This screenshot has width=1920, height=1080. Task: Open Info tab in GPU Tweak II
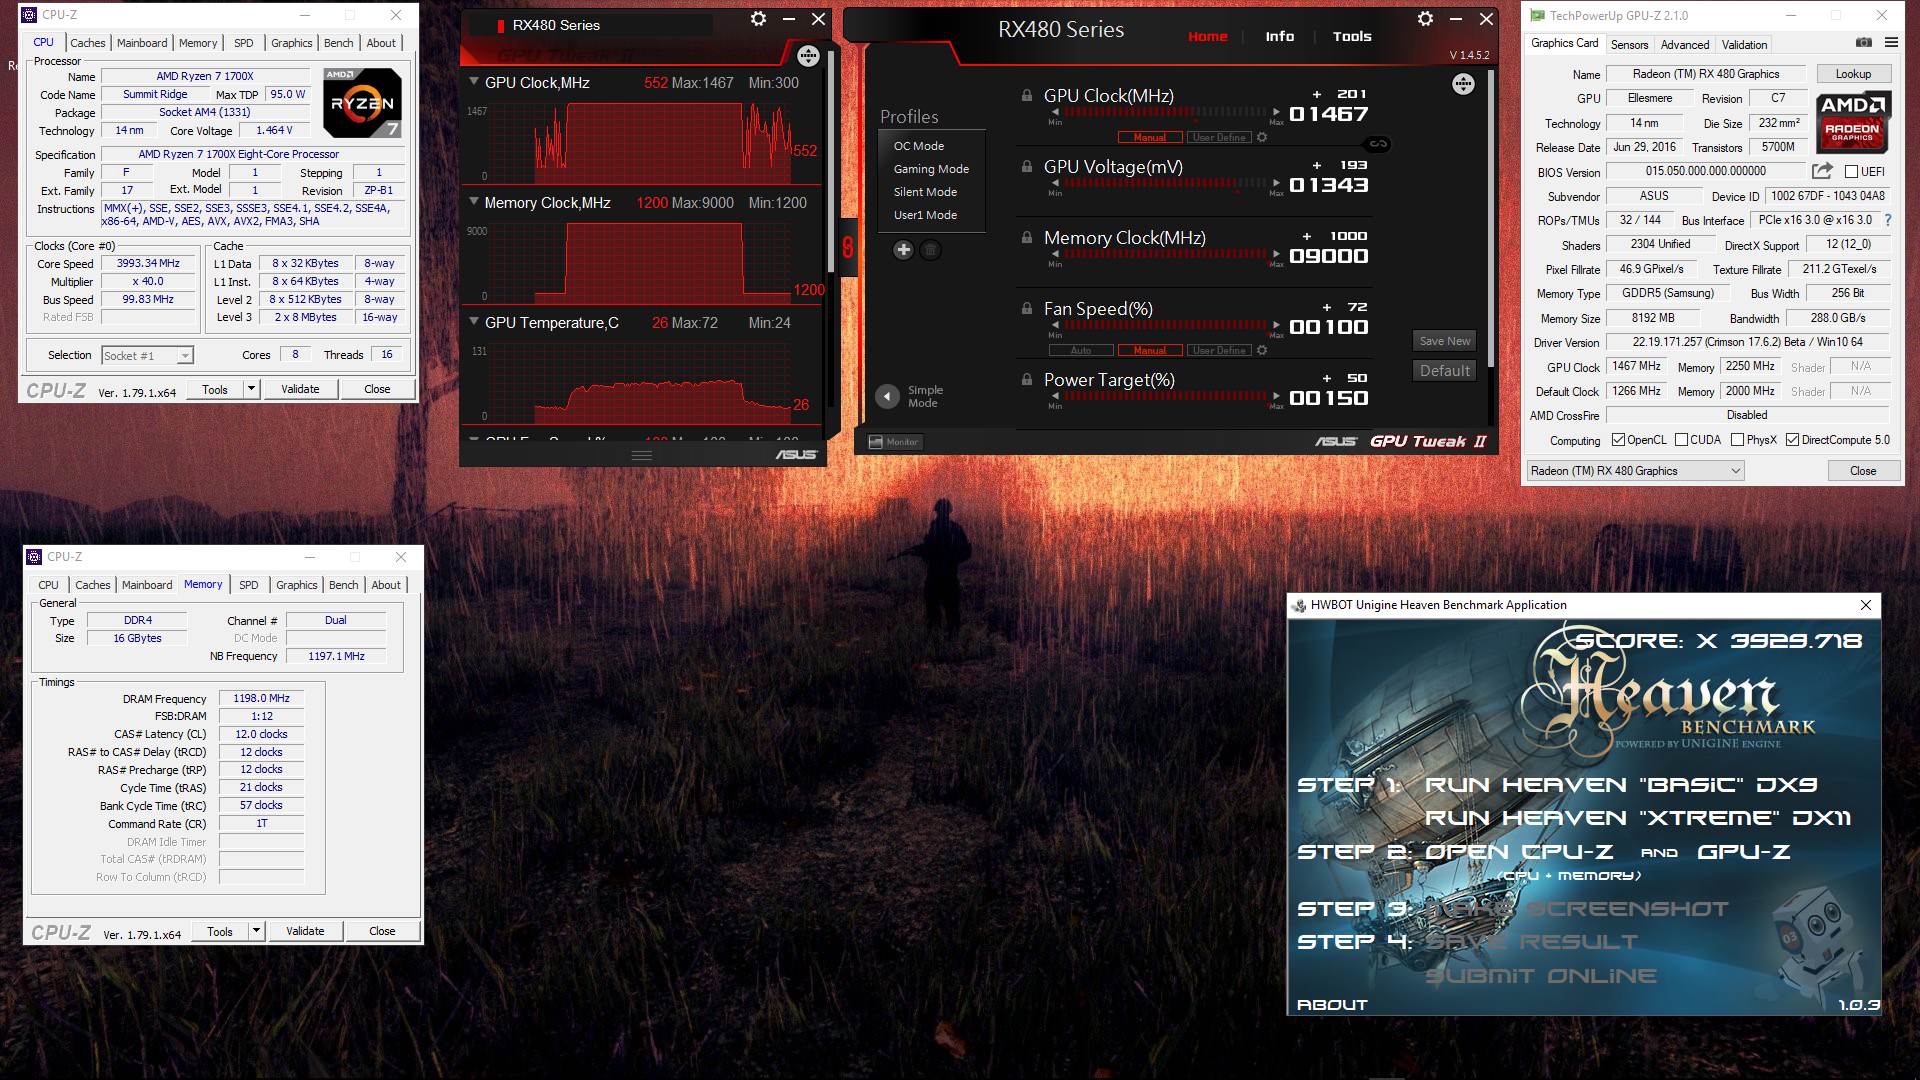pyautogui.click(x=1279, y=36)
